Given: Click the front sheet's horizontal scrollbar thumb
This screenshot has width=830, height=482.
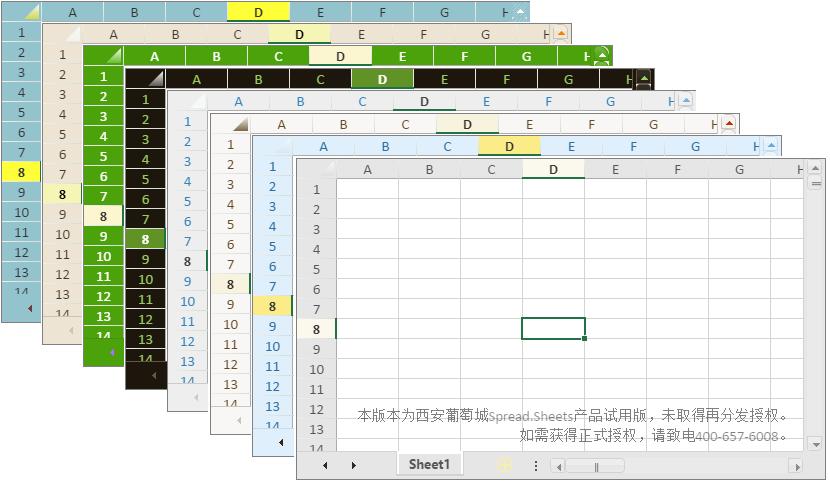Looking at the screenshot, I should [596, 466].
